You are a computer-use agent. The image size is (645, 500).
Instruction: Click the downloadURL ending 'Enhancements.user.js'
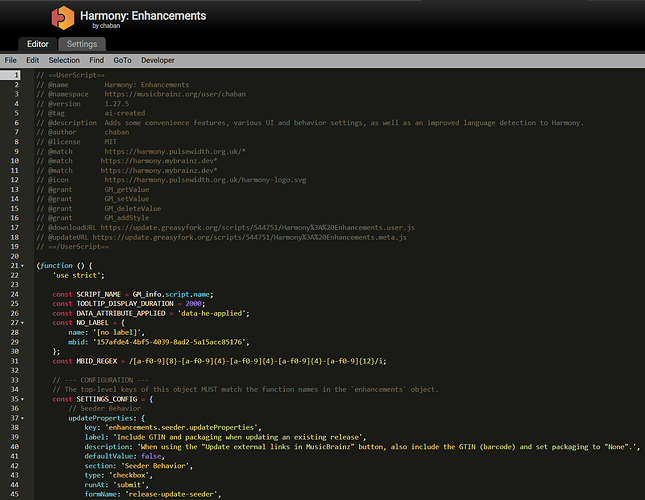(258, 228)
